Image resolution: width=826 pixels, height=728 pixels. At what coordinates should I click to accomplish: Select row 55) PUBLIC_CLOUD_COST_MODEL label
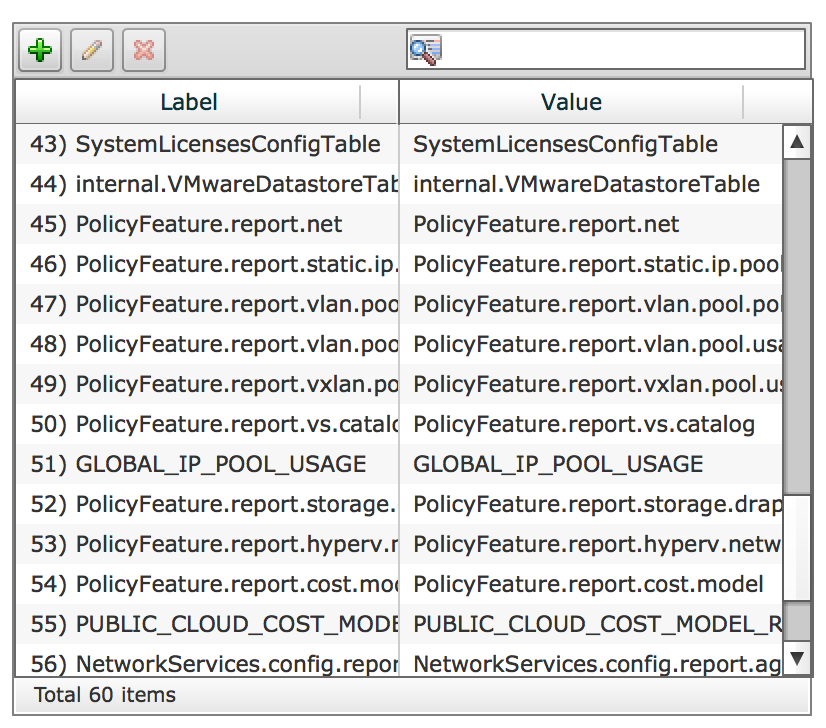pyautogui.click(x=206, y=625)
